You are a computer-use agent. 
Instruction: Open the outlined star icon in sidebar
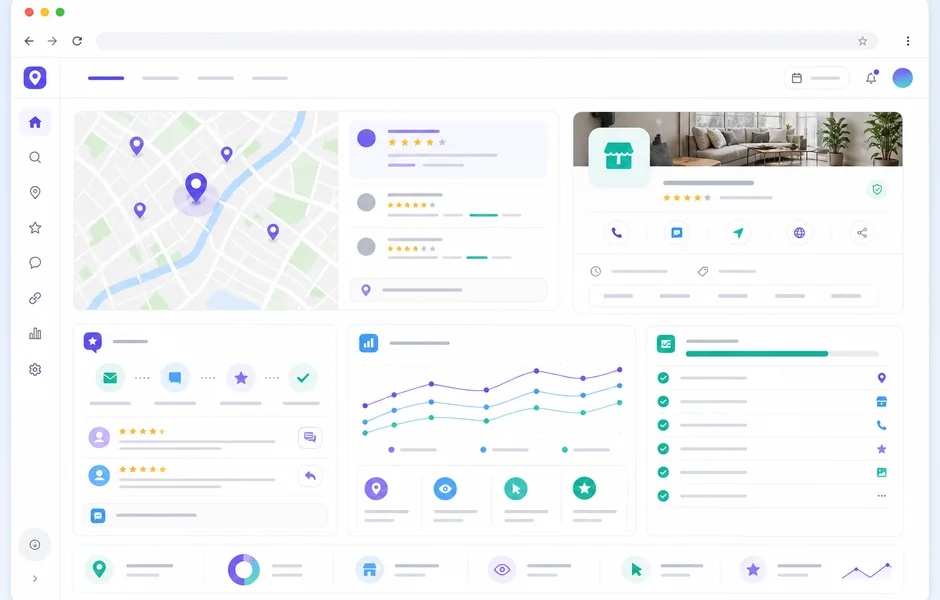tap(35, 228)
